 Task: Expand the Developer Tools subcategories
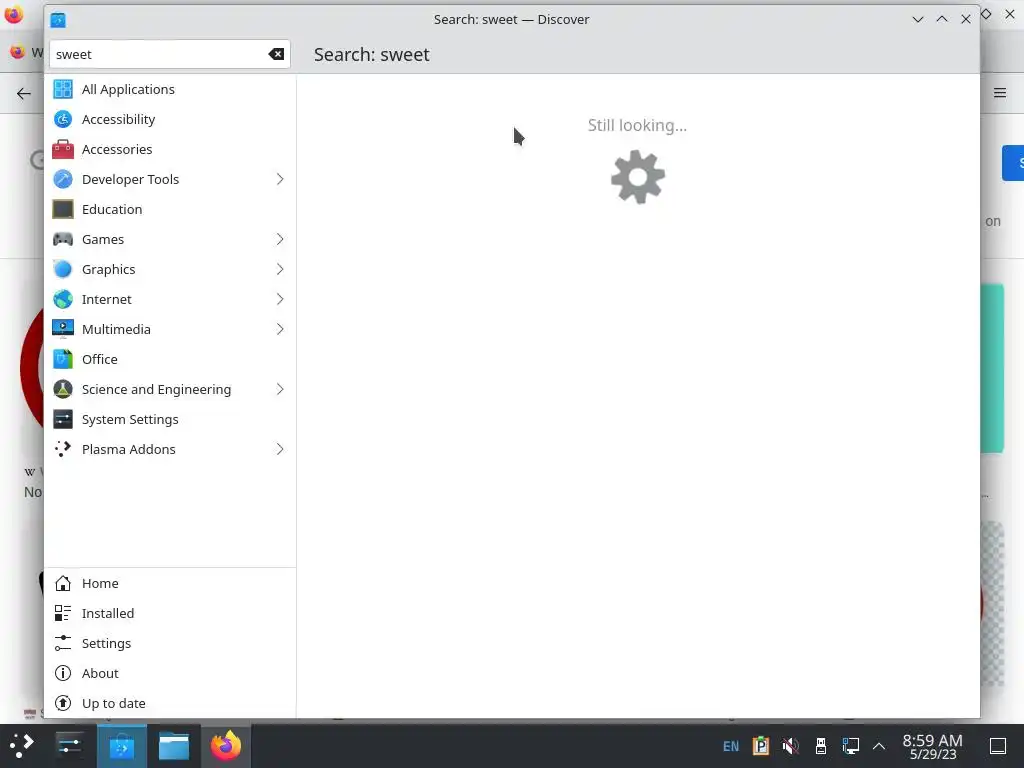[x=280, y=180]
